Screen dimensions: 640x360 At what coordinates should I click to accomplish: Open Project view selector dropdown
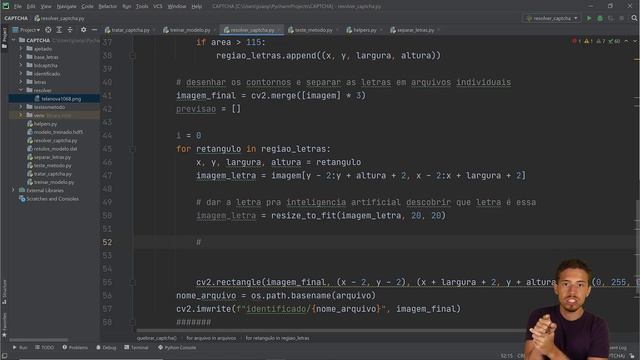[x=27, y=30]
